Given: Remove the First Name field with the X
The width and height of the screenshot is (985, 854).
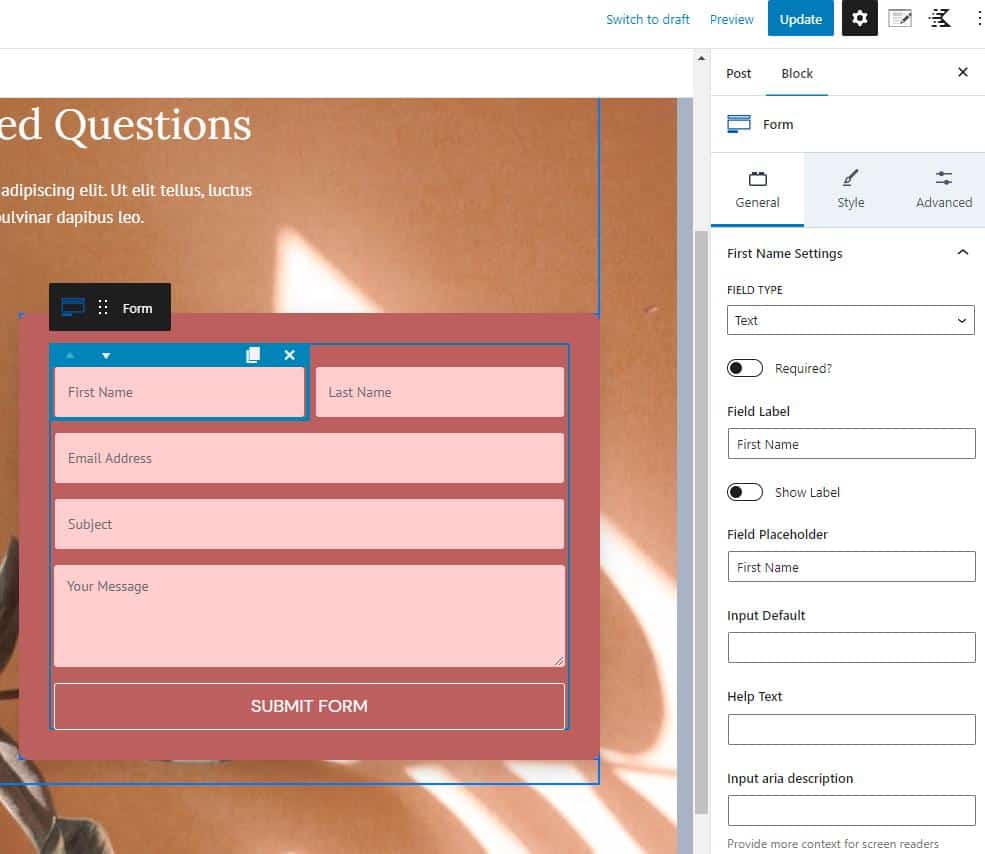Looking at the screenshot, I should coord(290,355).
